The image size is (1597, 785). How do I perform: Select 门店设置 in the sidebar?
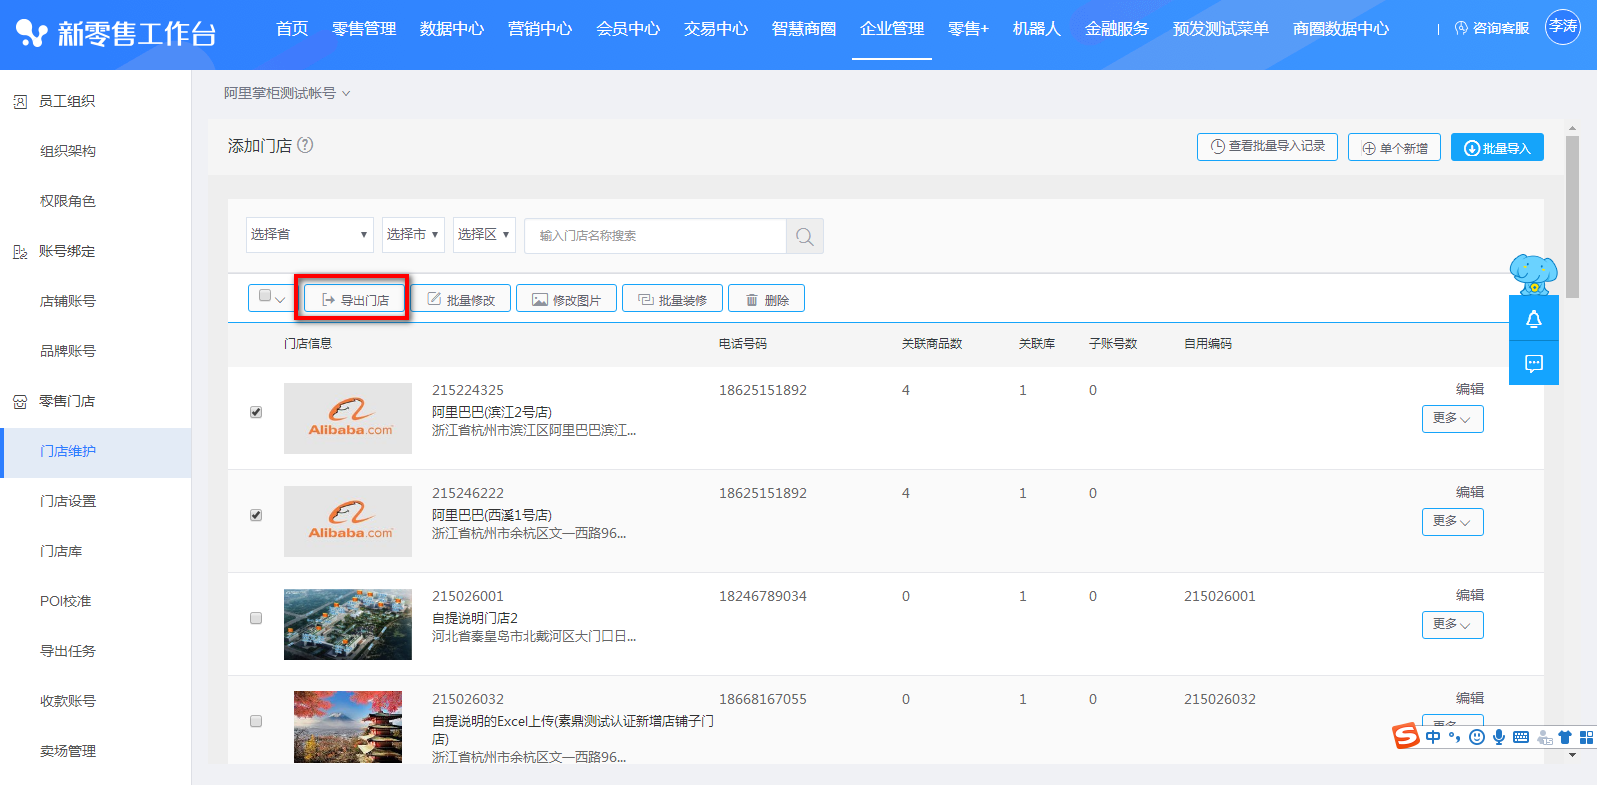pos(68,501)
